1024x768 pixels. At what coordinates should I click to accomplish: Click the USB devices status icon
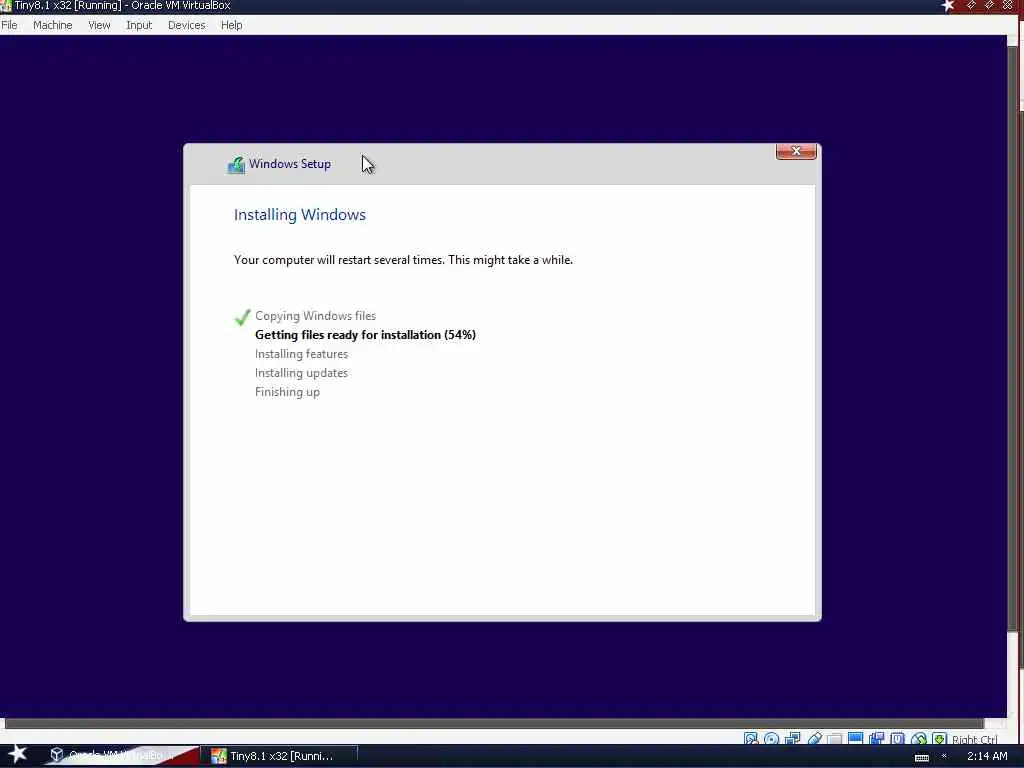(814, 739)
